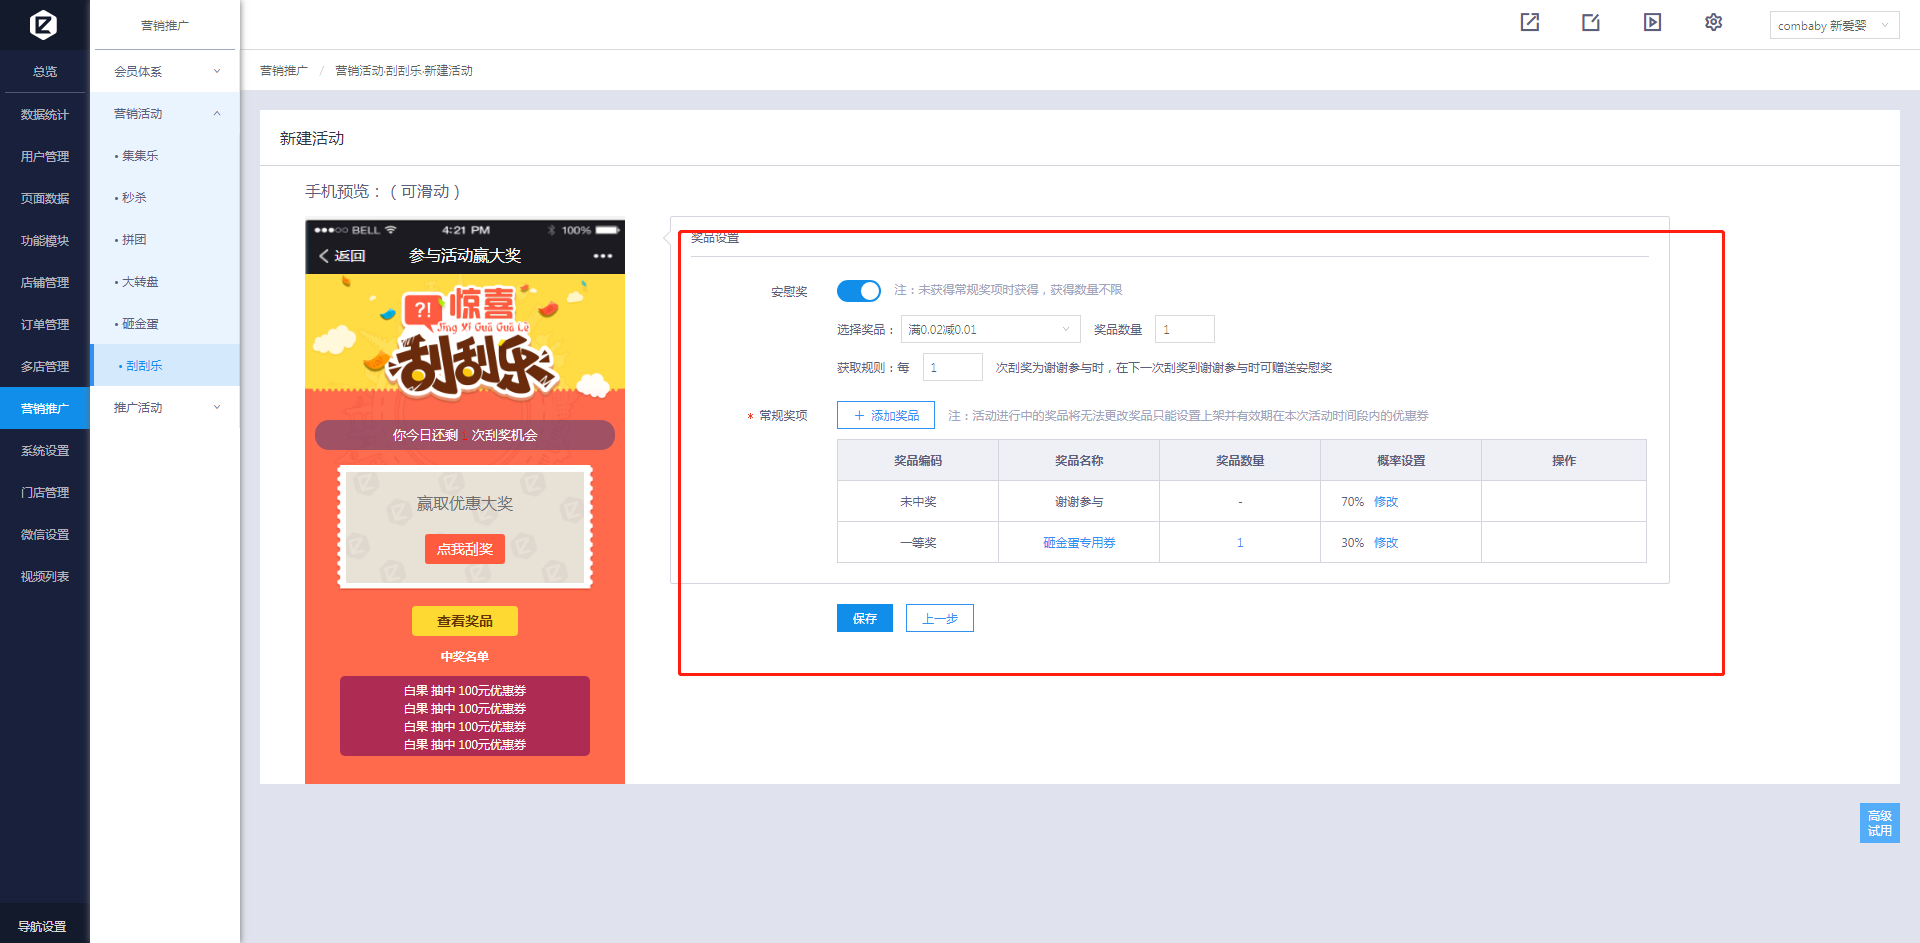Tap the three-dot menu in phone preview
The width and height of the screenshot is (1920, 943).
pos(602,256)
